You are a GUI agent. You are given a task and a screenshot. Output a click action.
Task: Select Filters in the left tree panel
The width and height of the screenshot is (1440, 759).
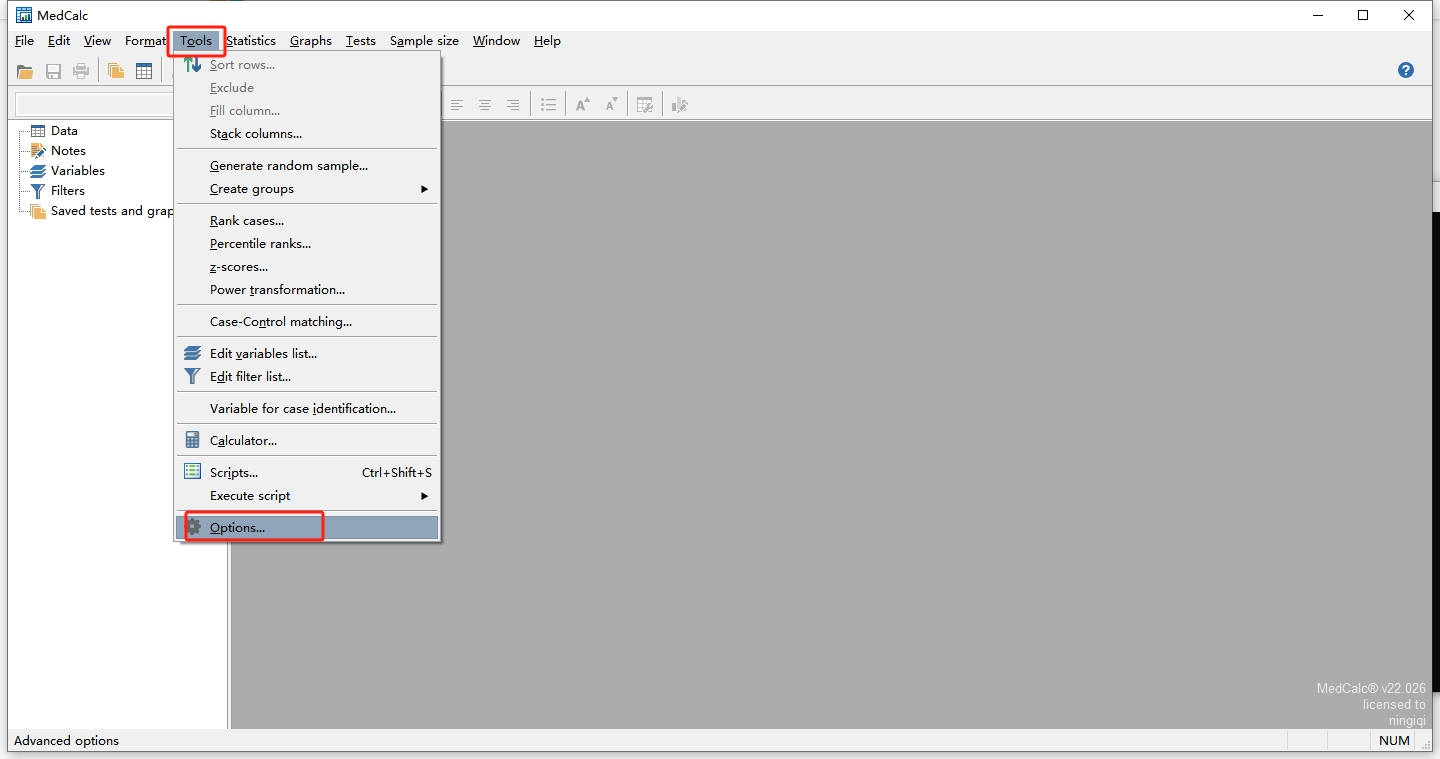tap(68, 191)
